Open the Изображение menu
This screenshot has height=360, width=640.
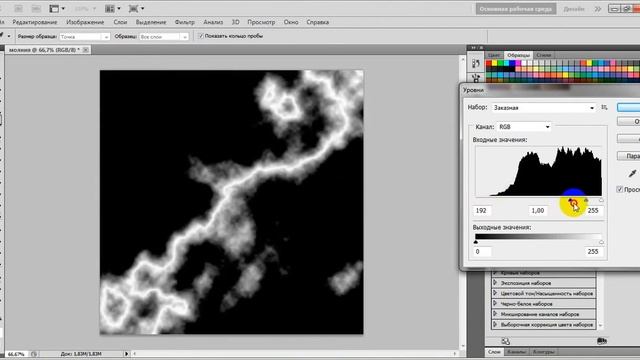85,22
